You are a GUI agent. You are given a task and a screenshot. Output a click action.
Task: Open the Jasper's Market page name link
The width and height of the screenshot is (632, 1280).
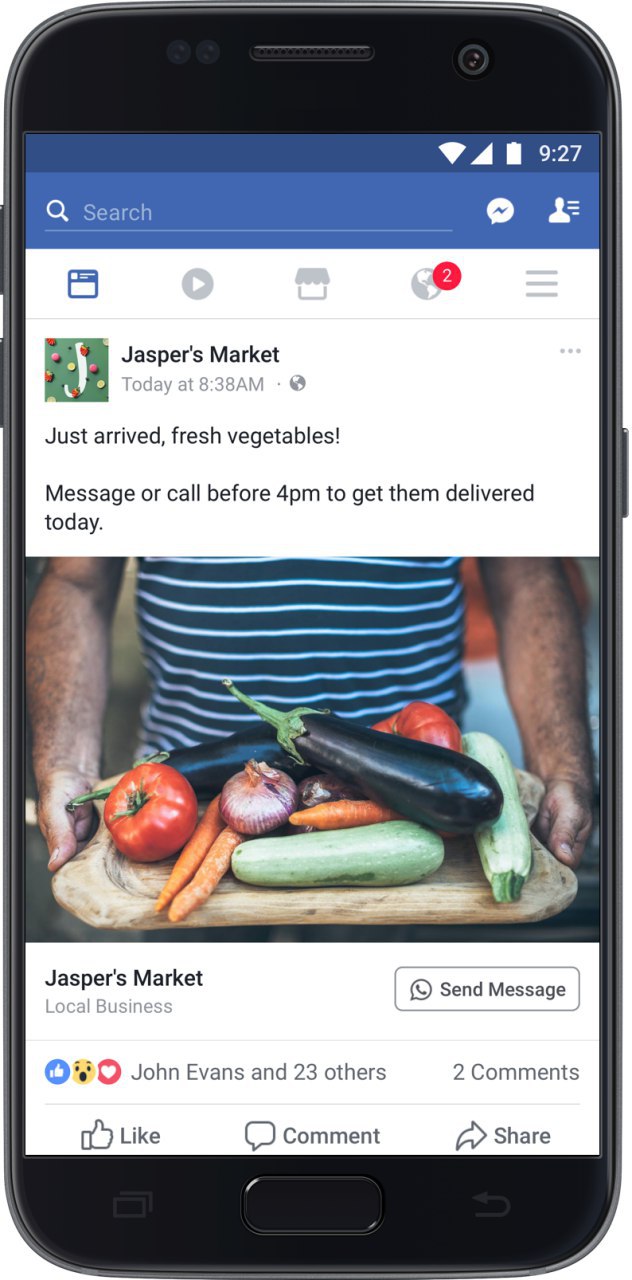(x=200, y=354)
